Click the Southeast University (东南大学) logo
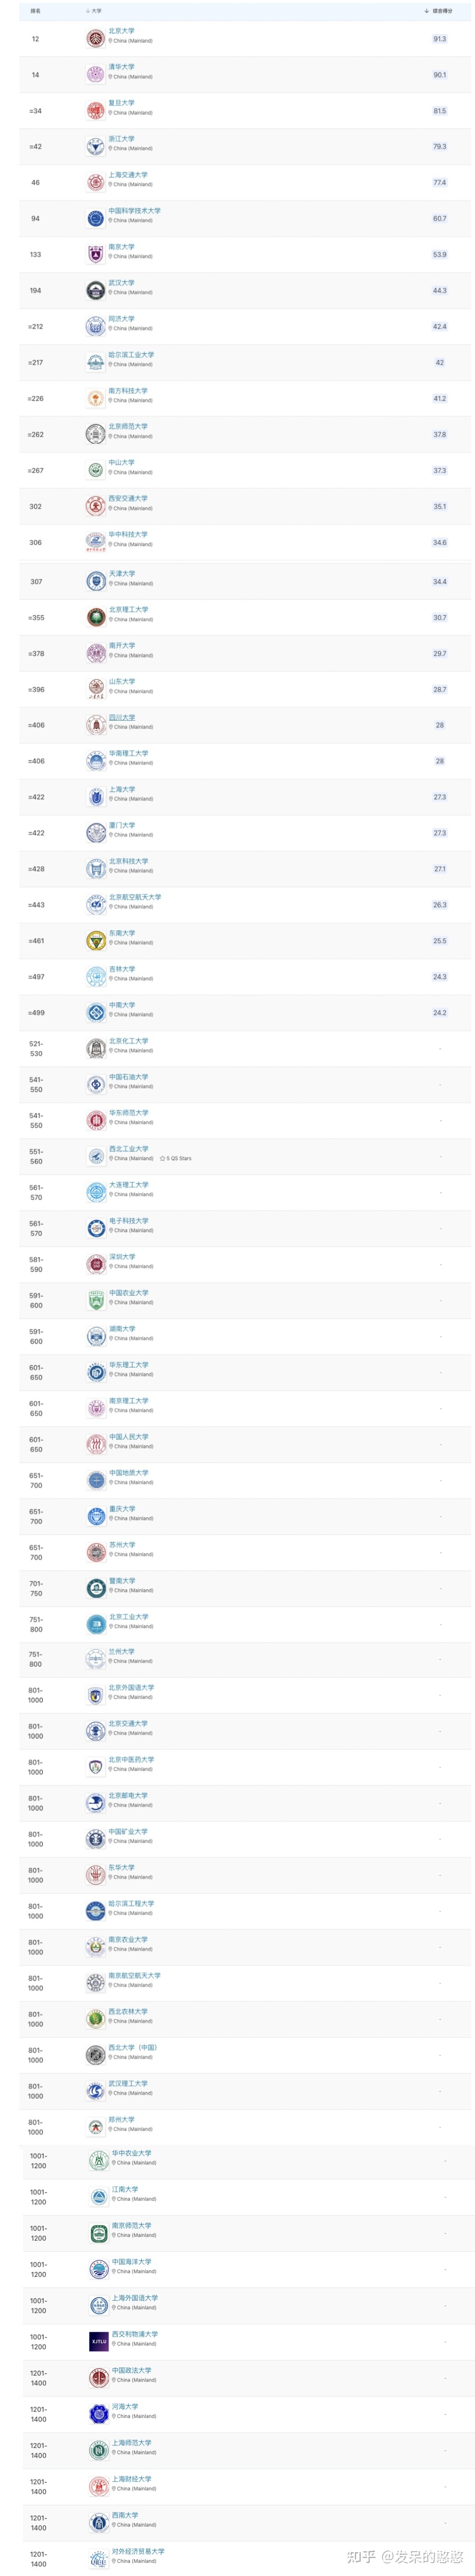 (95, 940)
